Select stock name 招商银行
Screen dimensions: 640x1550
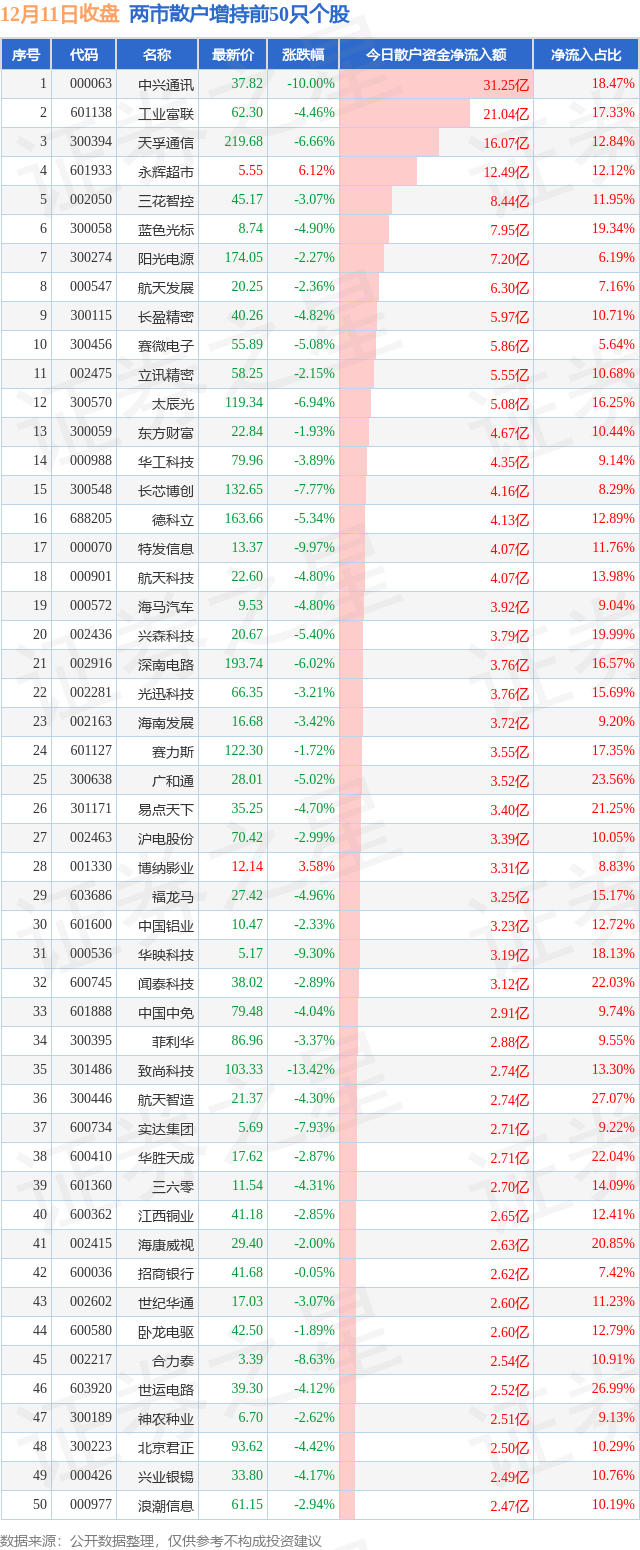(166, 1273)
